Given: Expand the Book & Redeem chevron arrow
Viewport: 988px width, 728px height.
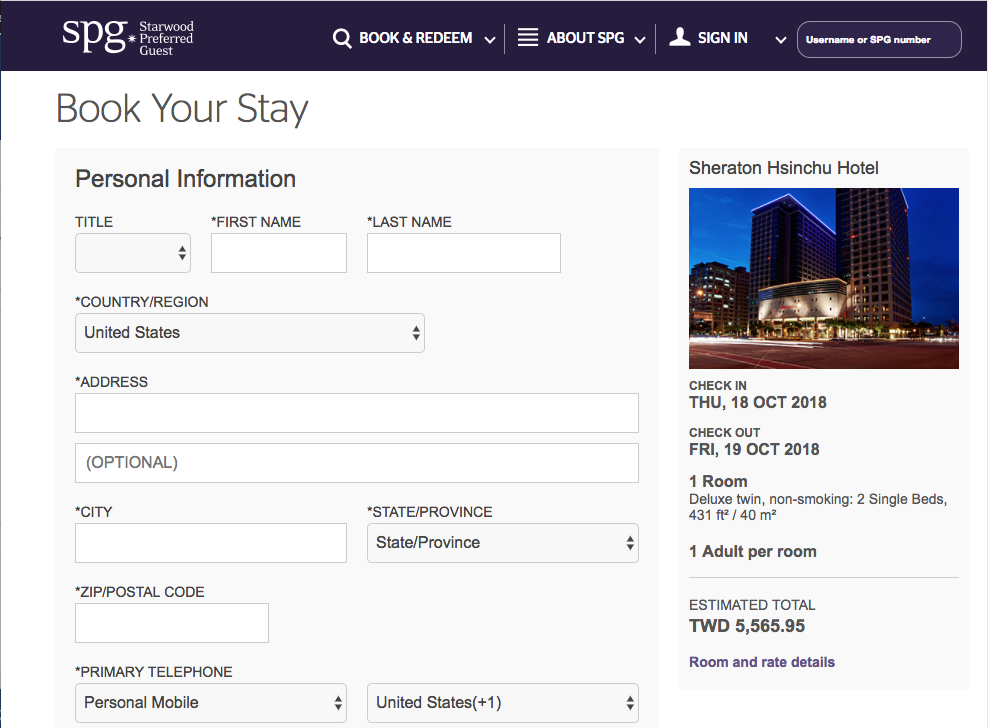Looking at the screenshot, I should point(490,40).
